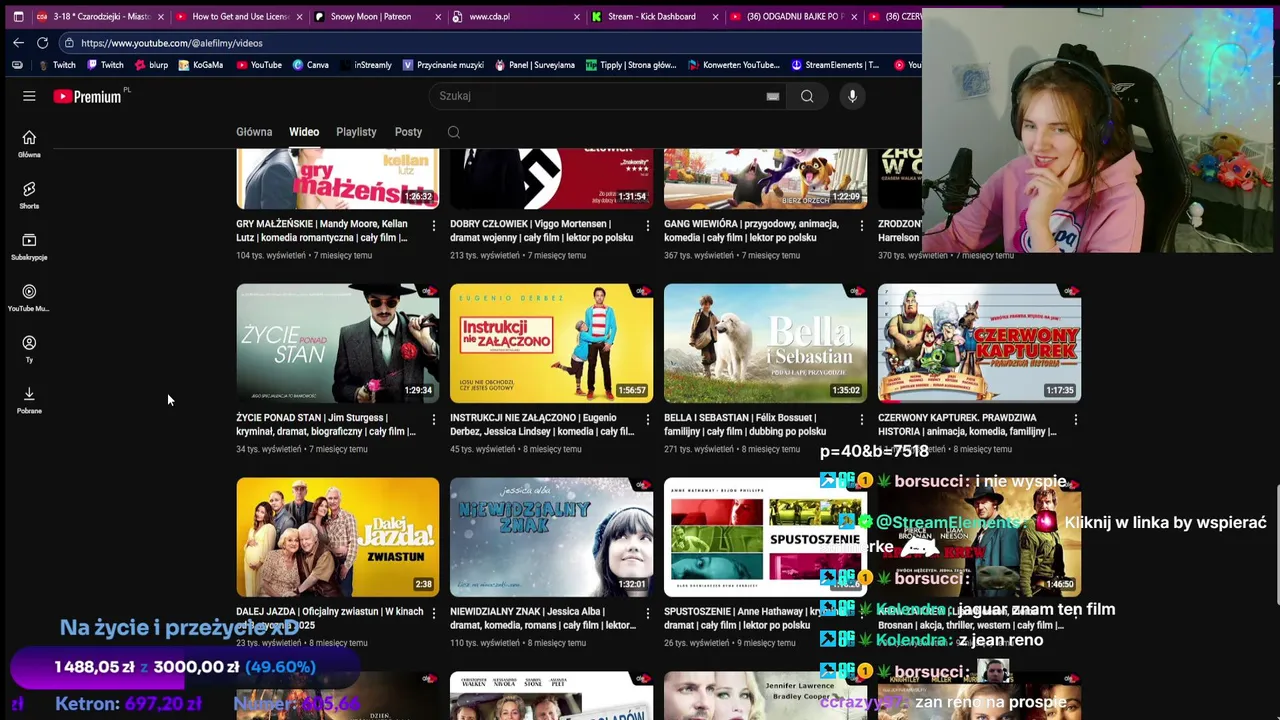Open the on-screen keyboard icon in search

(772, 96)
